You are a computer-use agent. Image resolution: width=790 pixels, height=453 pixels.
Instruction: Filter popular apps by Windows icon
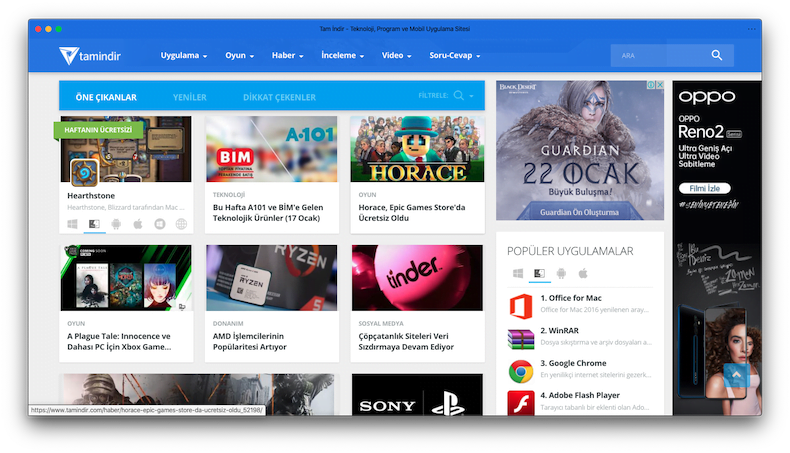pyautogui.click(x=517, y=273)
